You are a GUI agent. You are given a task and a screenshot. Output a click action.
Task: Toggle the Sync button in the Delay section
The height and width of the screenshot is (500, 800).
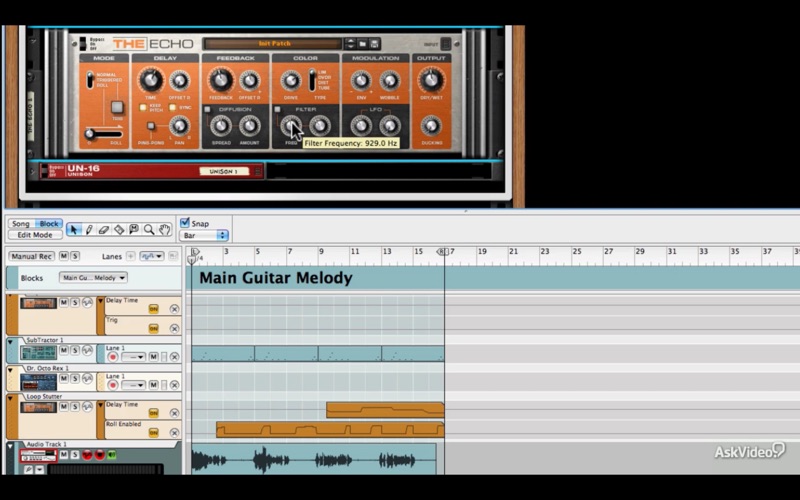point(172,108)
